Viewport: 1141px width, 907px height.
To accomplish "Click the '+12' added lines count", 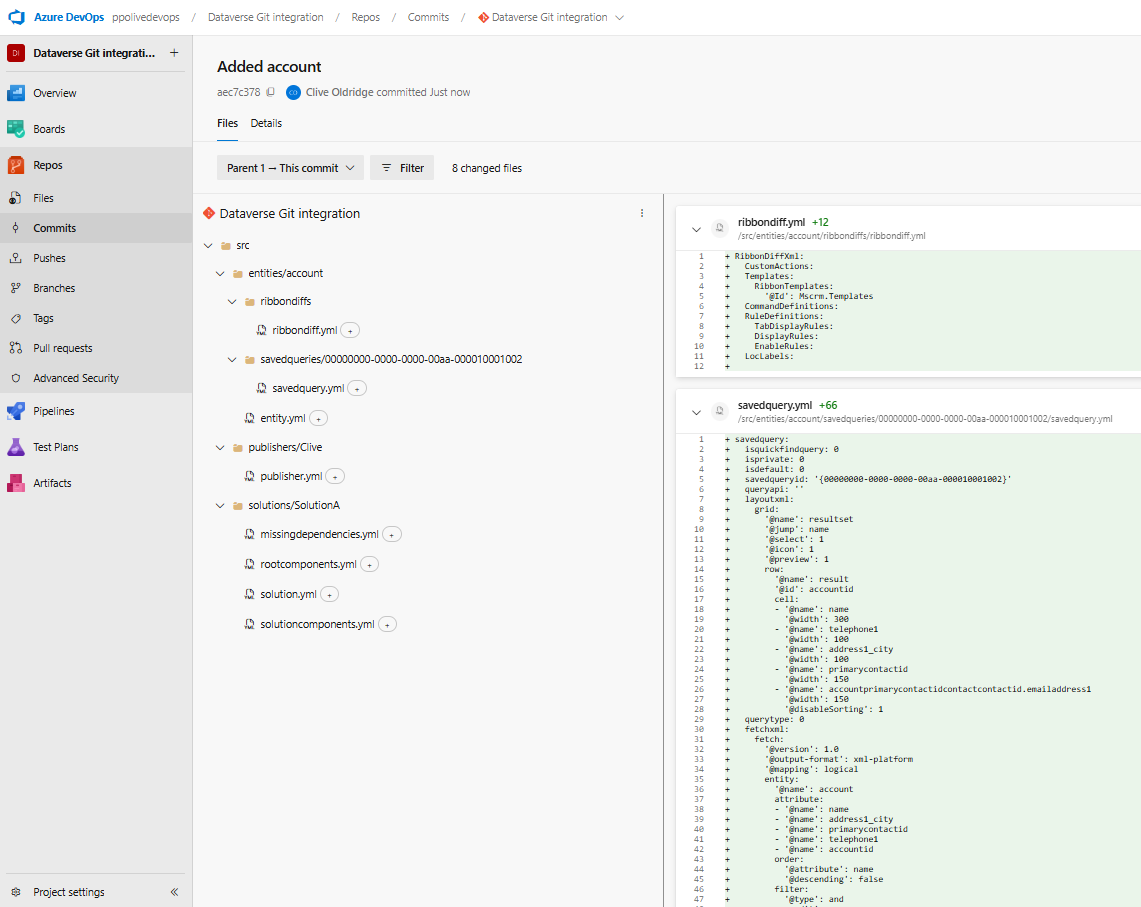I will (820, 222).
